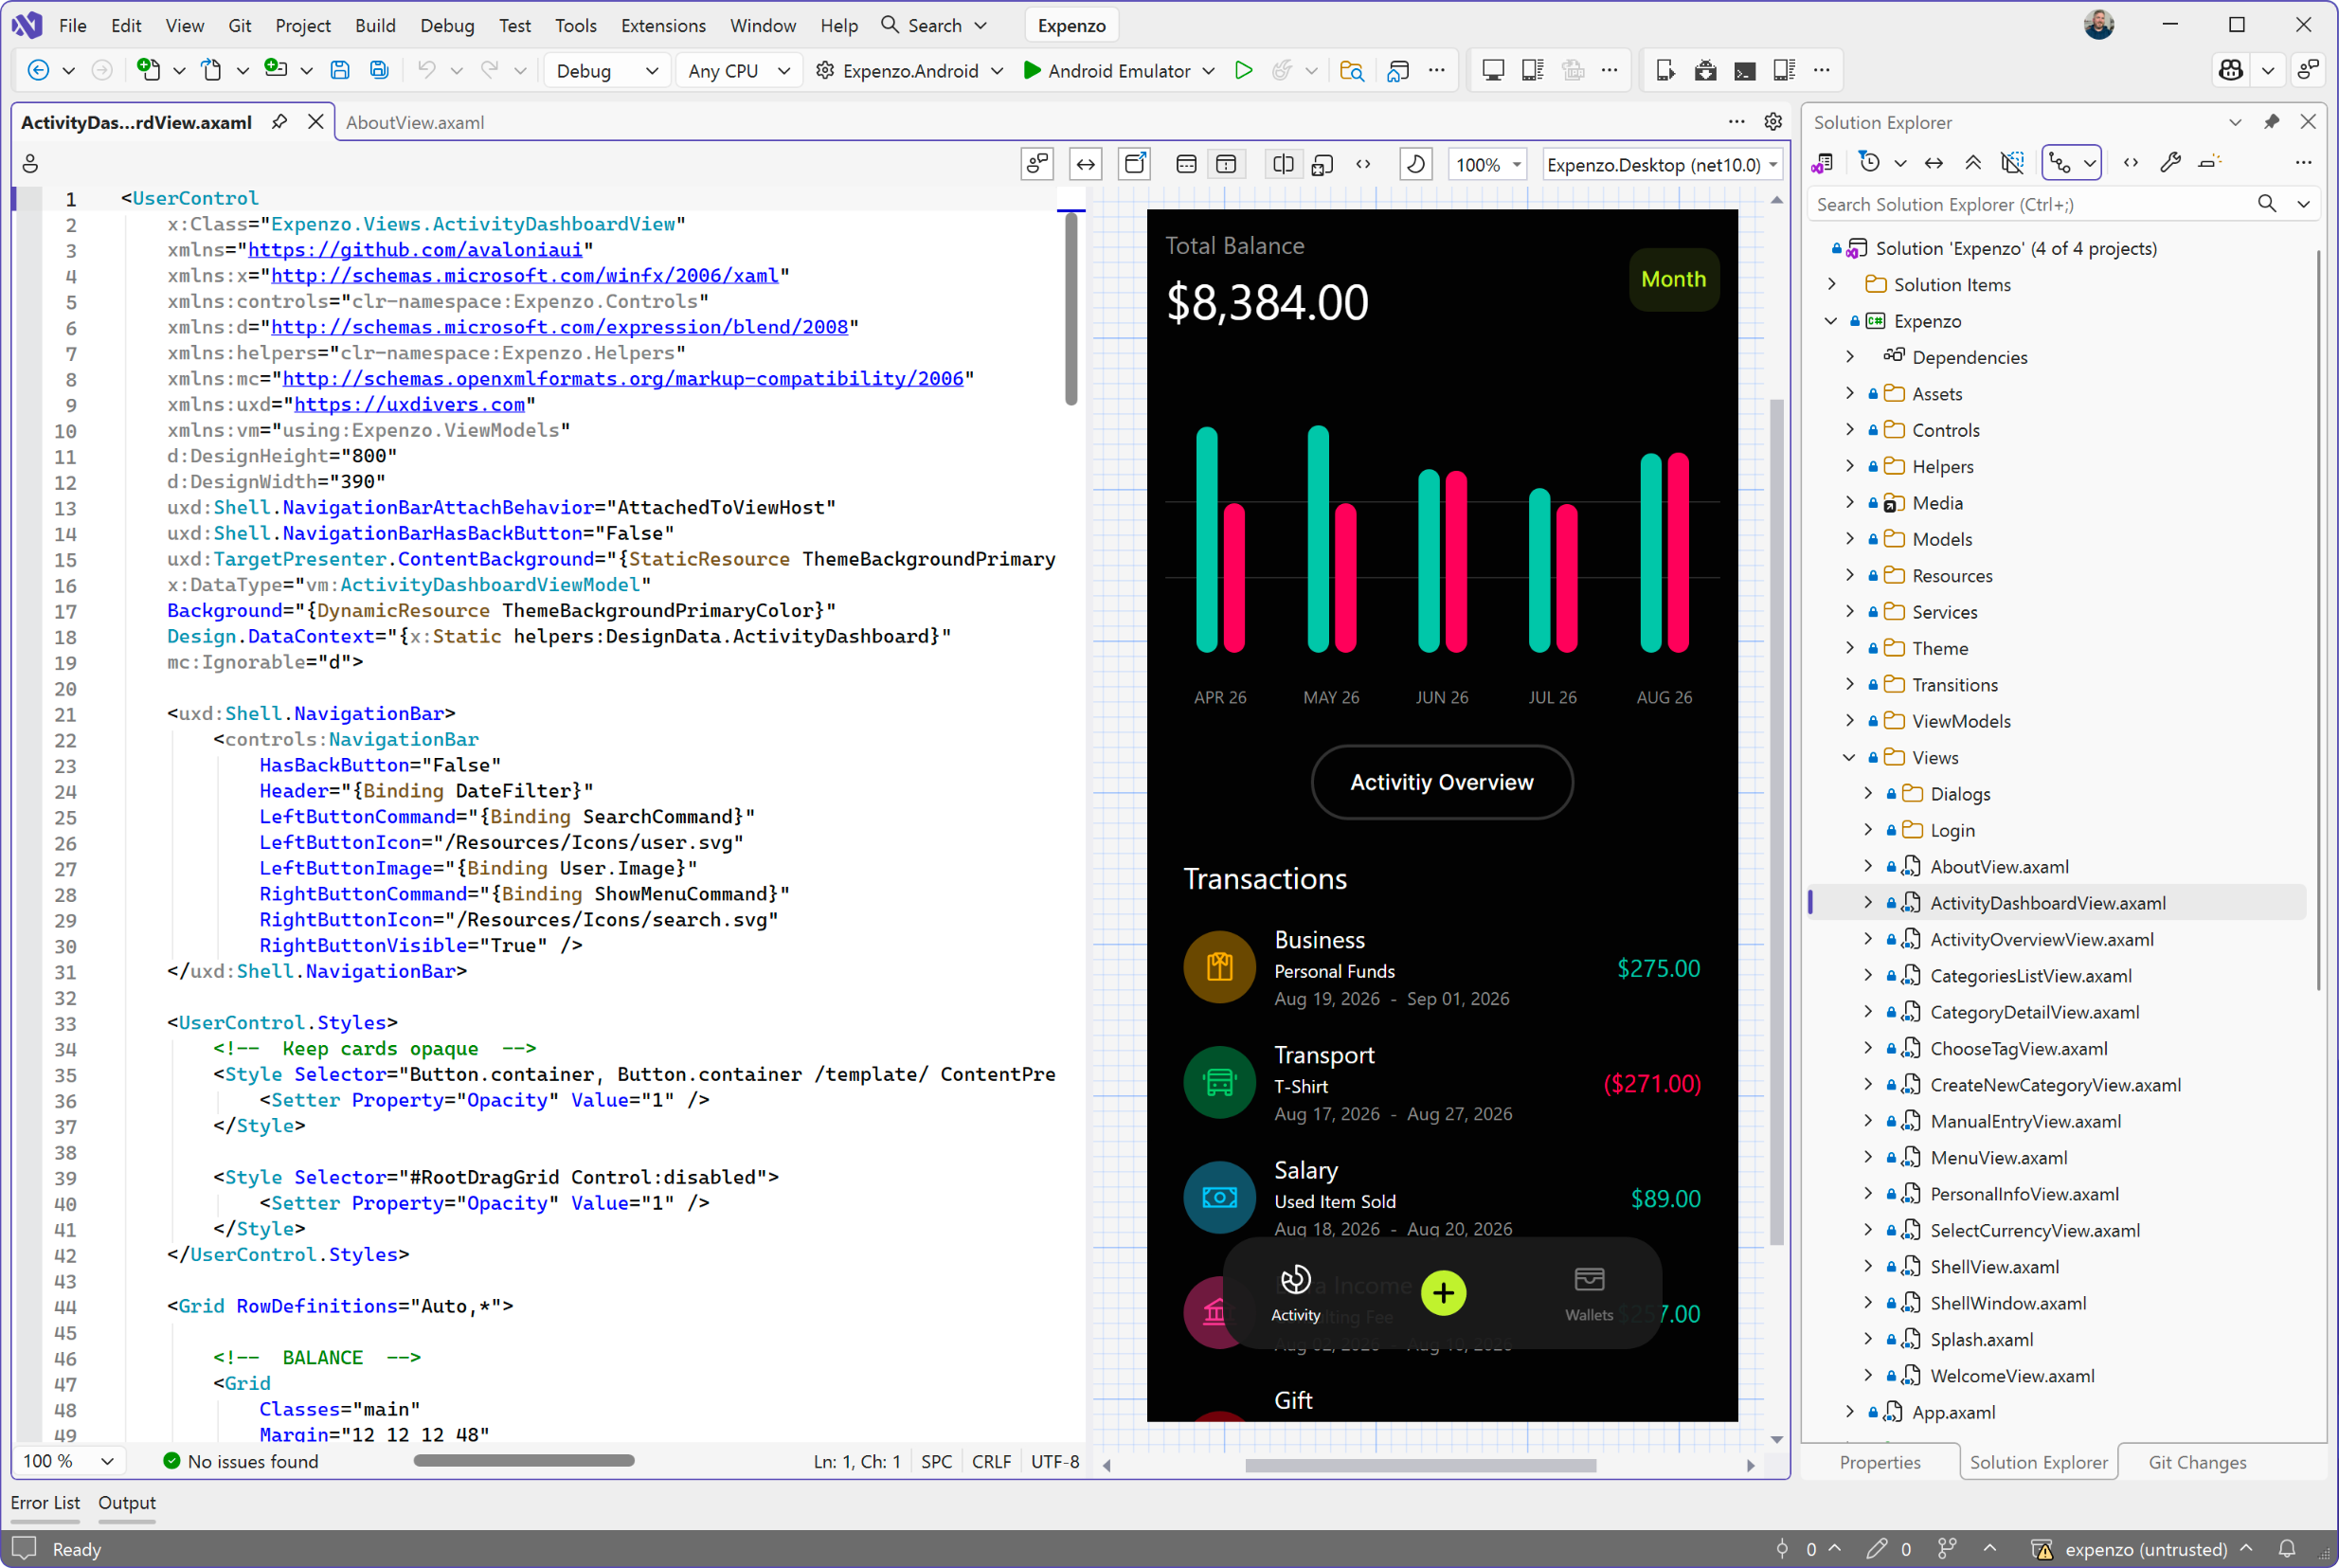Screen dimensions: 2339x1568
Task: Click the Month button in the preview
Action: click(1673, 279)
